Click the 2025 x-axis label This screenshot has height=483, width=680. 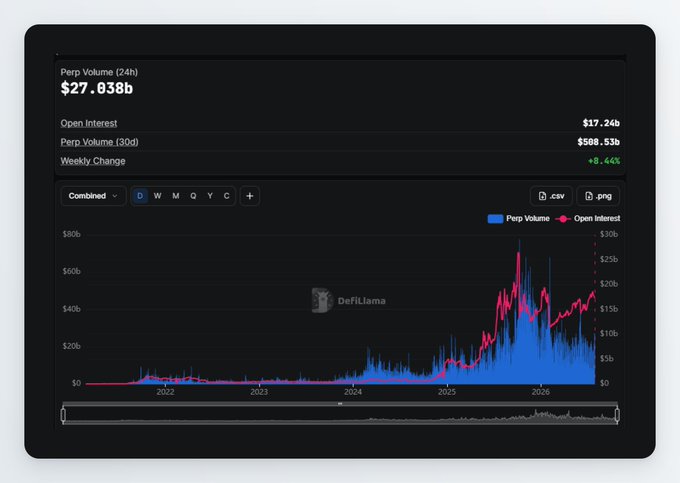(447, 392)
